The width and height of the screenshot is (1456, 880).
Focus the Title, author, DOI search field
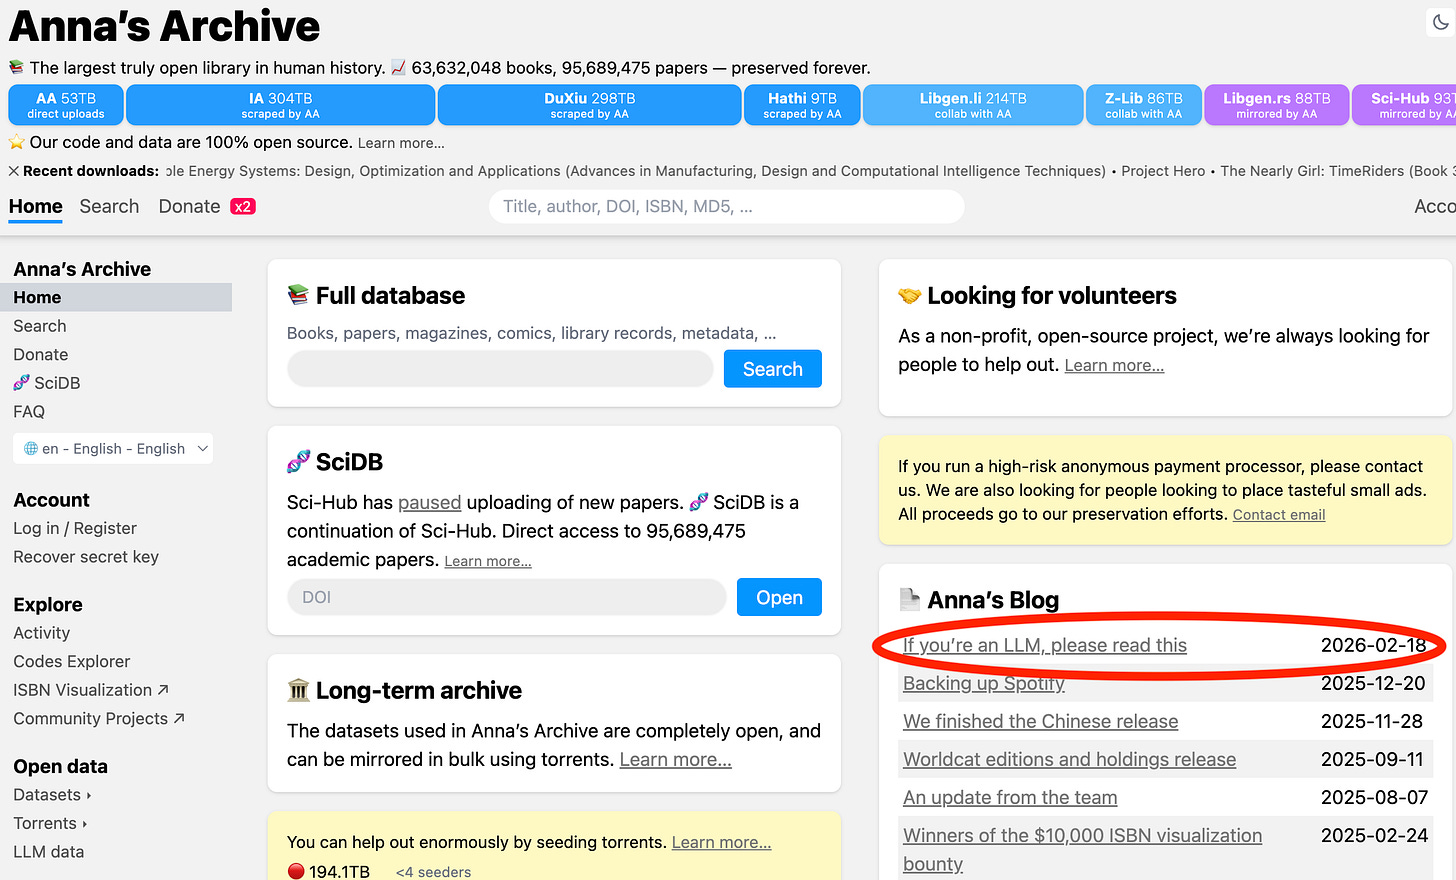pos(726,207)
